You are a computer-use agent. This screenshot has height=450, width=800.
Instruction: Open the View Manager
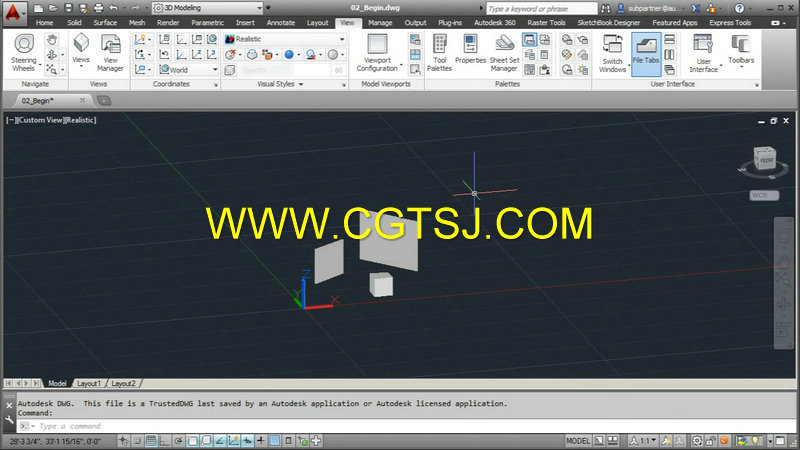pyautogui.click(x=110, y=53)
